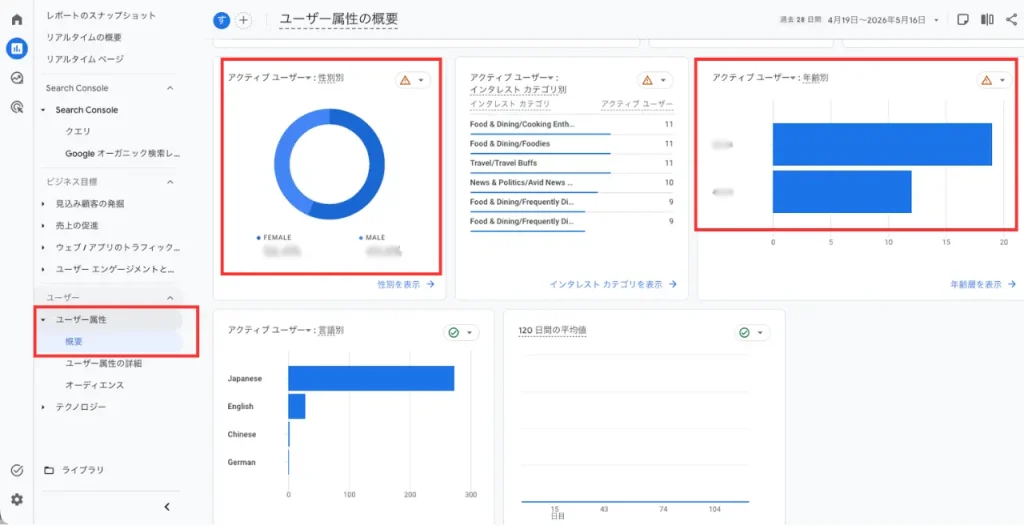Expand the 売上の促進 tree item
This screenshot has width=1024, height=526.
43,225
